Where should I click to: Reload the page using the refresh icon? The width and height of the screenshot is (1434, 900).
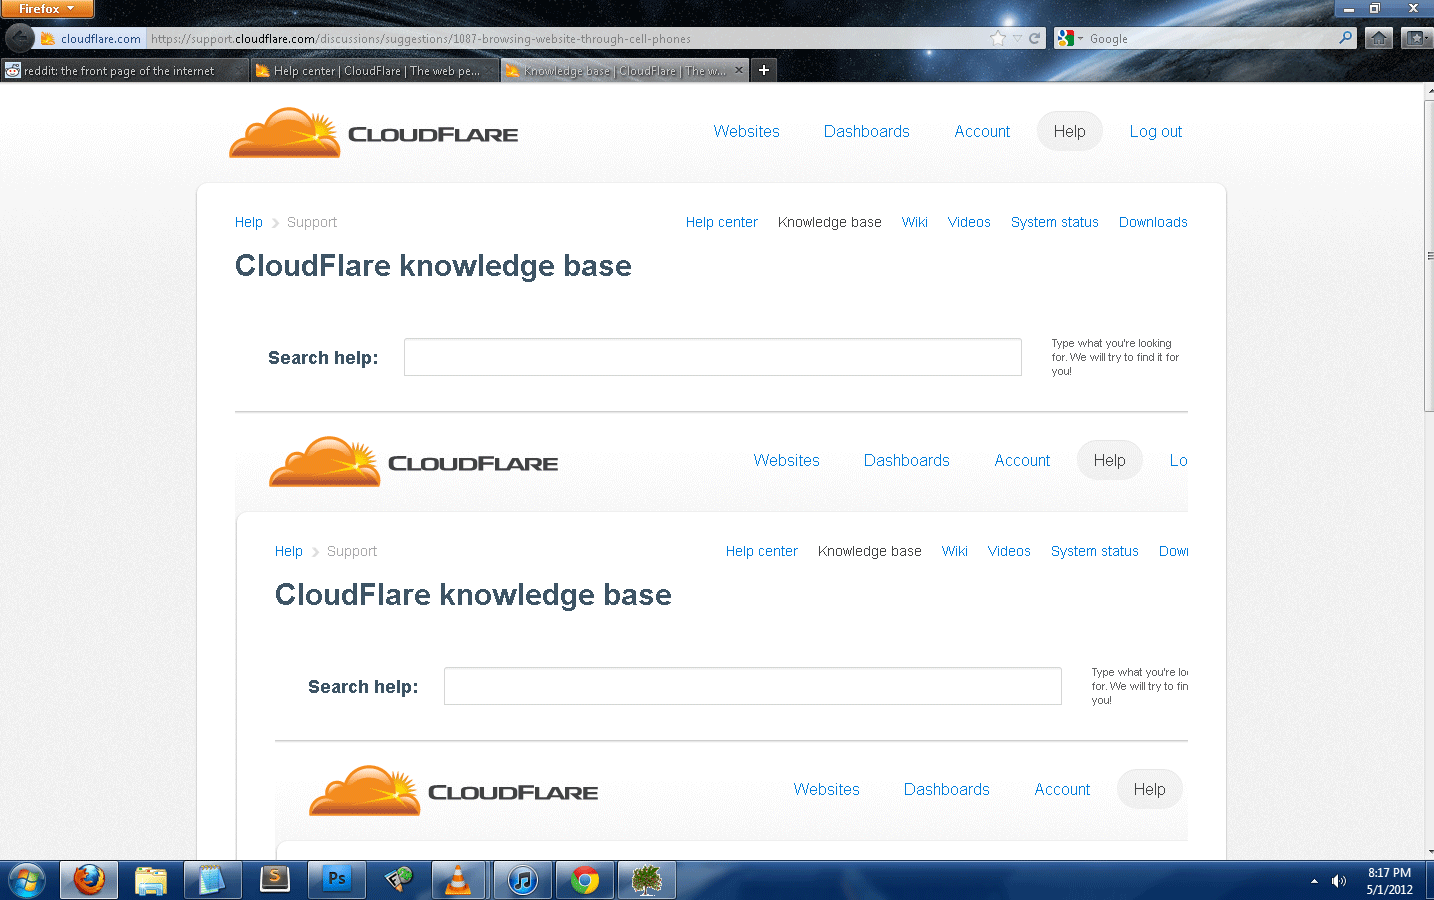[x=1035, y=38]
